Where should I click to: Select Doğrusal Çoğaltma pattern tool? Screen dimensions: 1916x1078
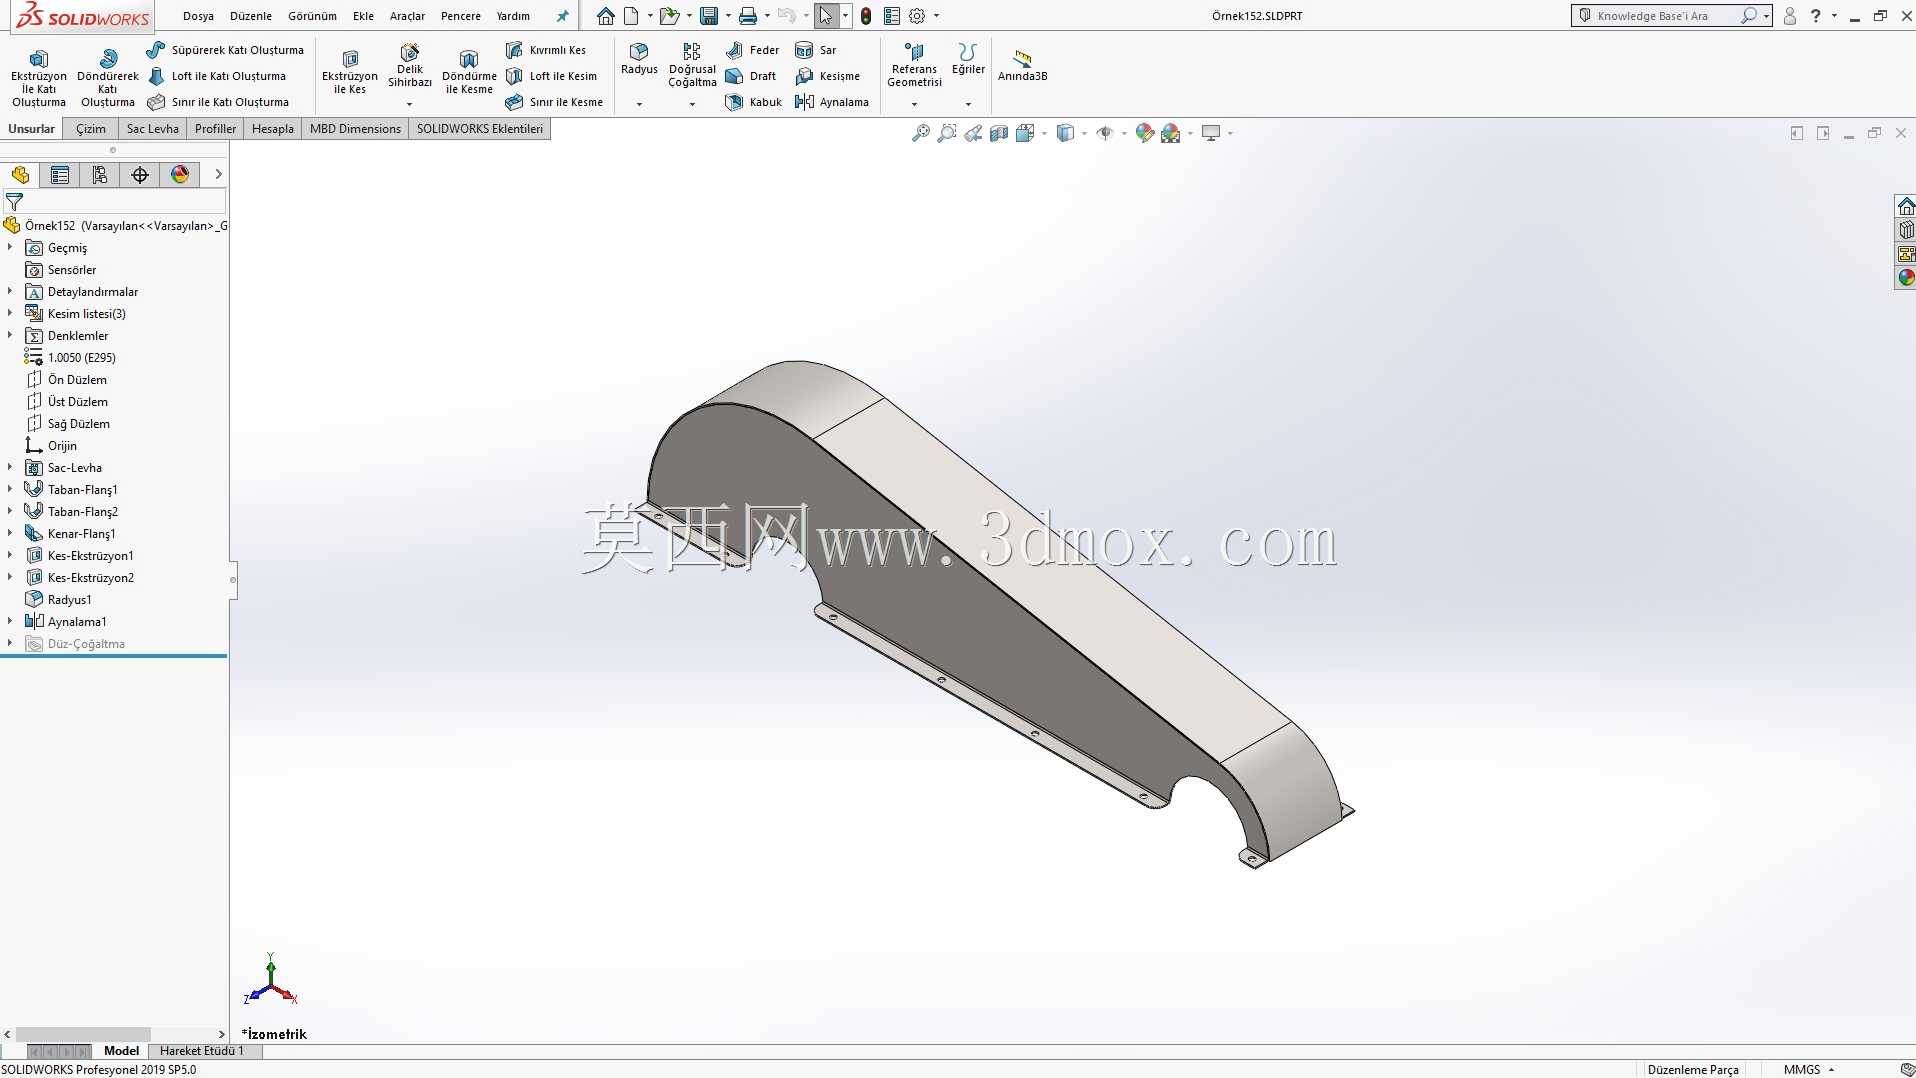point(692,66)
